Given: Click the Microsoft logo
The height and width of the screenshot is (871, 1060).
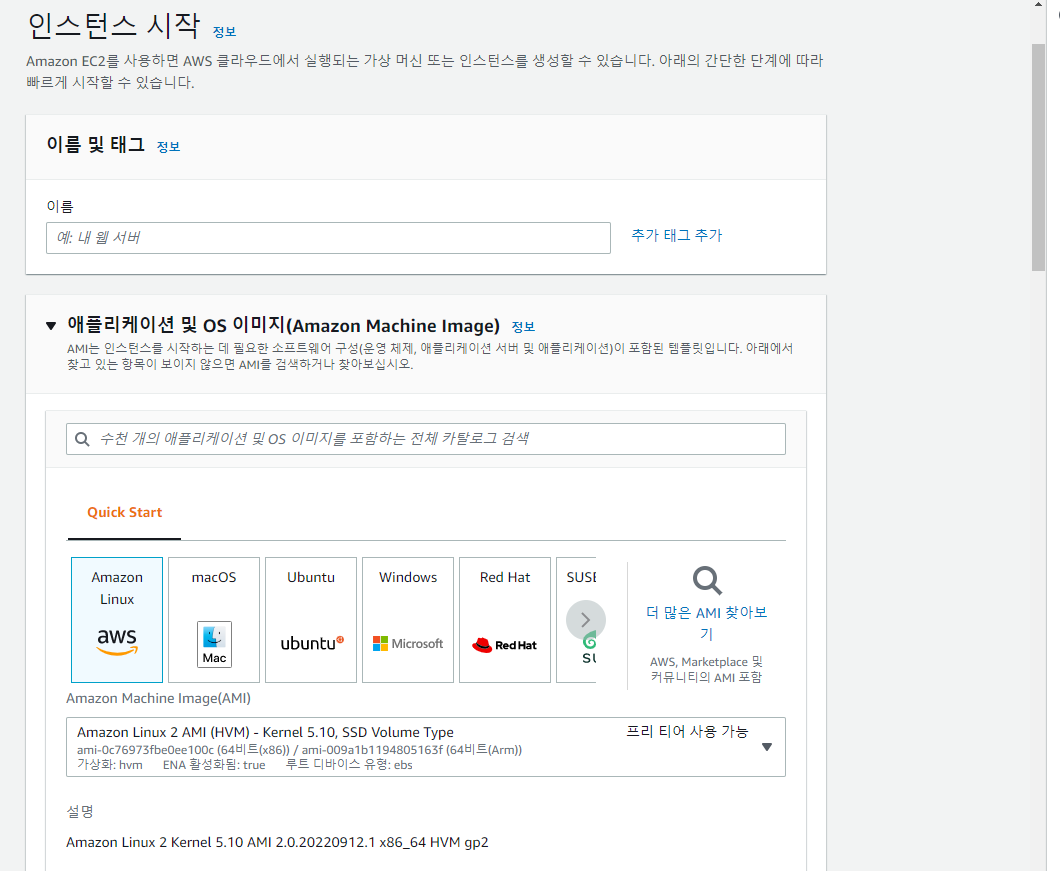Looking at the screenshot, I should coord(408,644).
